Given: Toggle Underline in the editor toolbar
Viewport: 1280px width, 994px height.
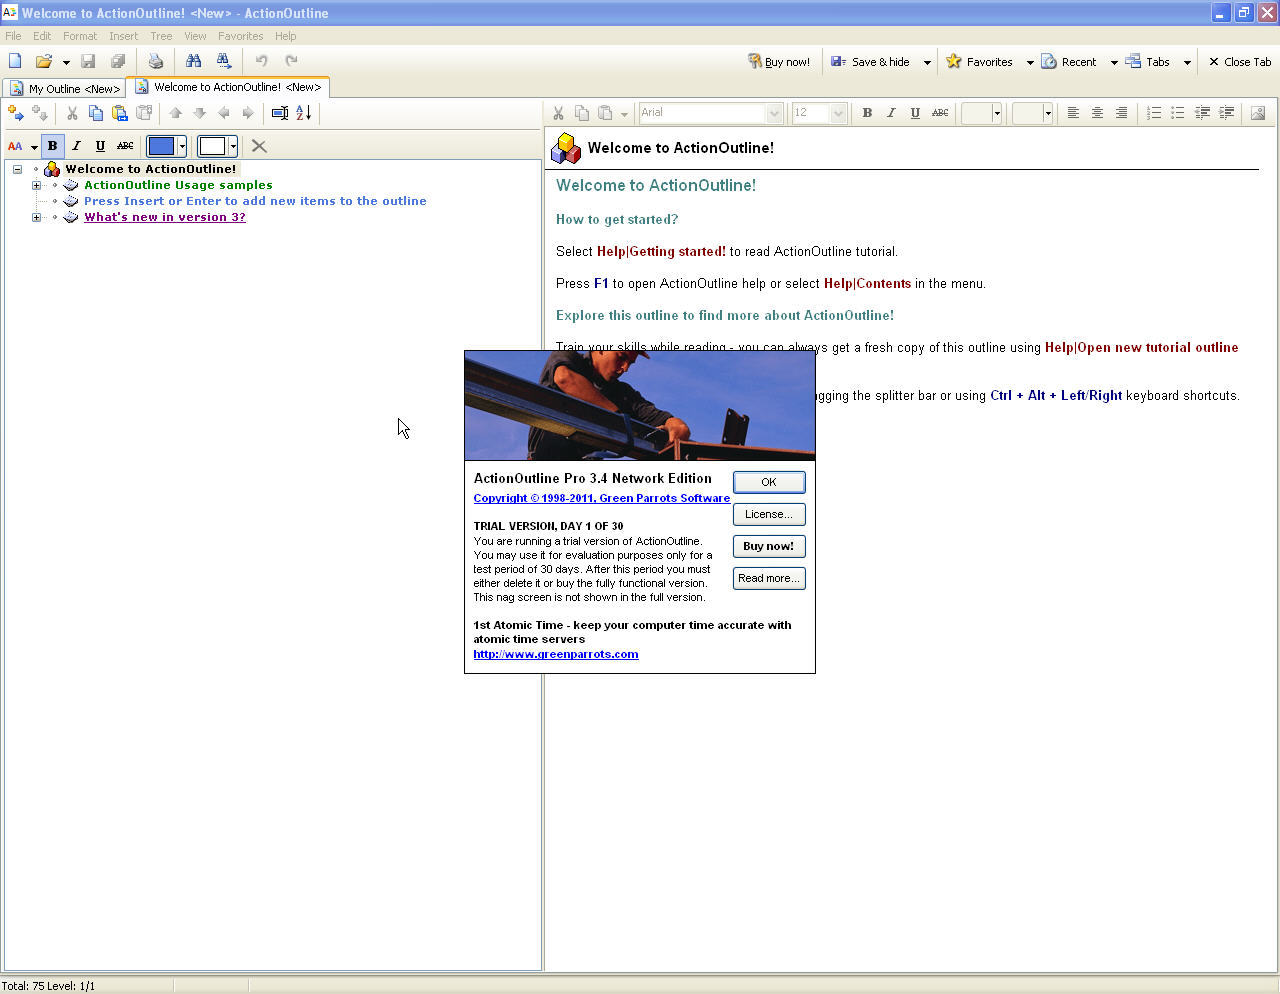Looking at the screenshot, I should 915,113.
